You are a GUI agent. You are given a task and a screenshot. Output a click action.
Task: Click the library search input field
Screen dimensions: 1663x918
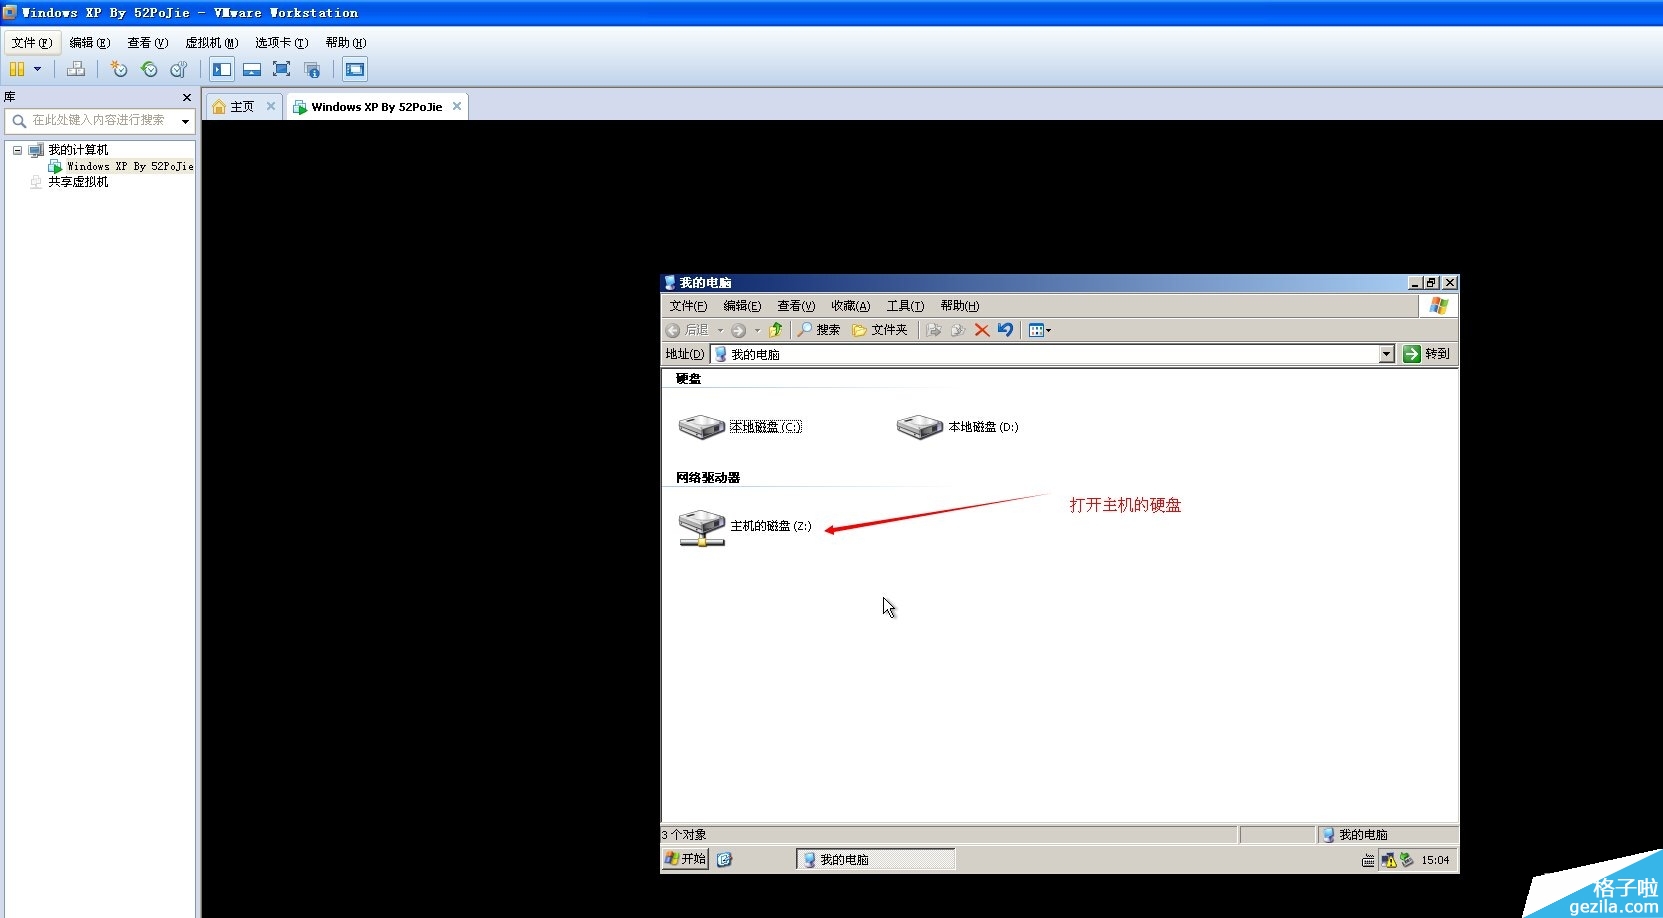click(x=98, y=120)
